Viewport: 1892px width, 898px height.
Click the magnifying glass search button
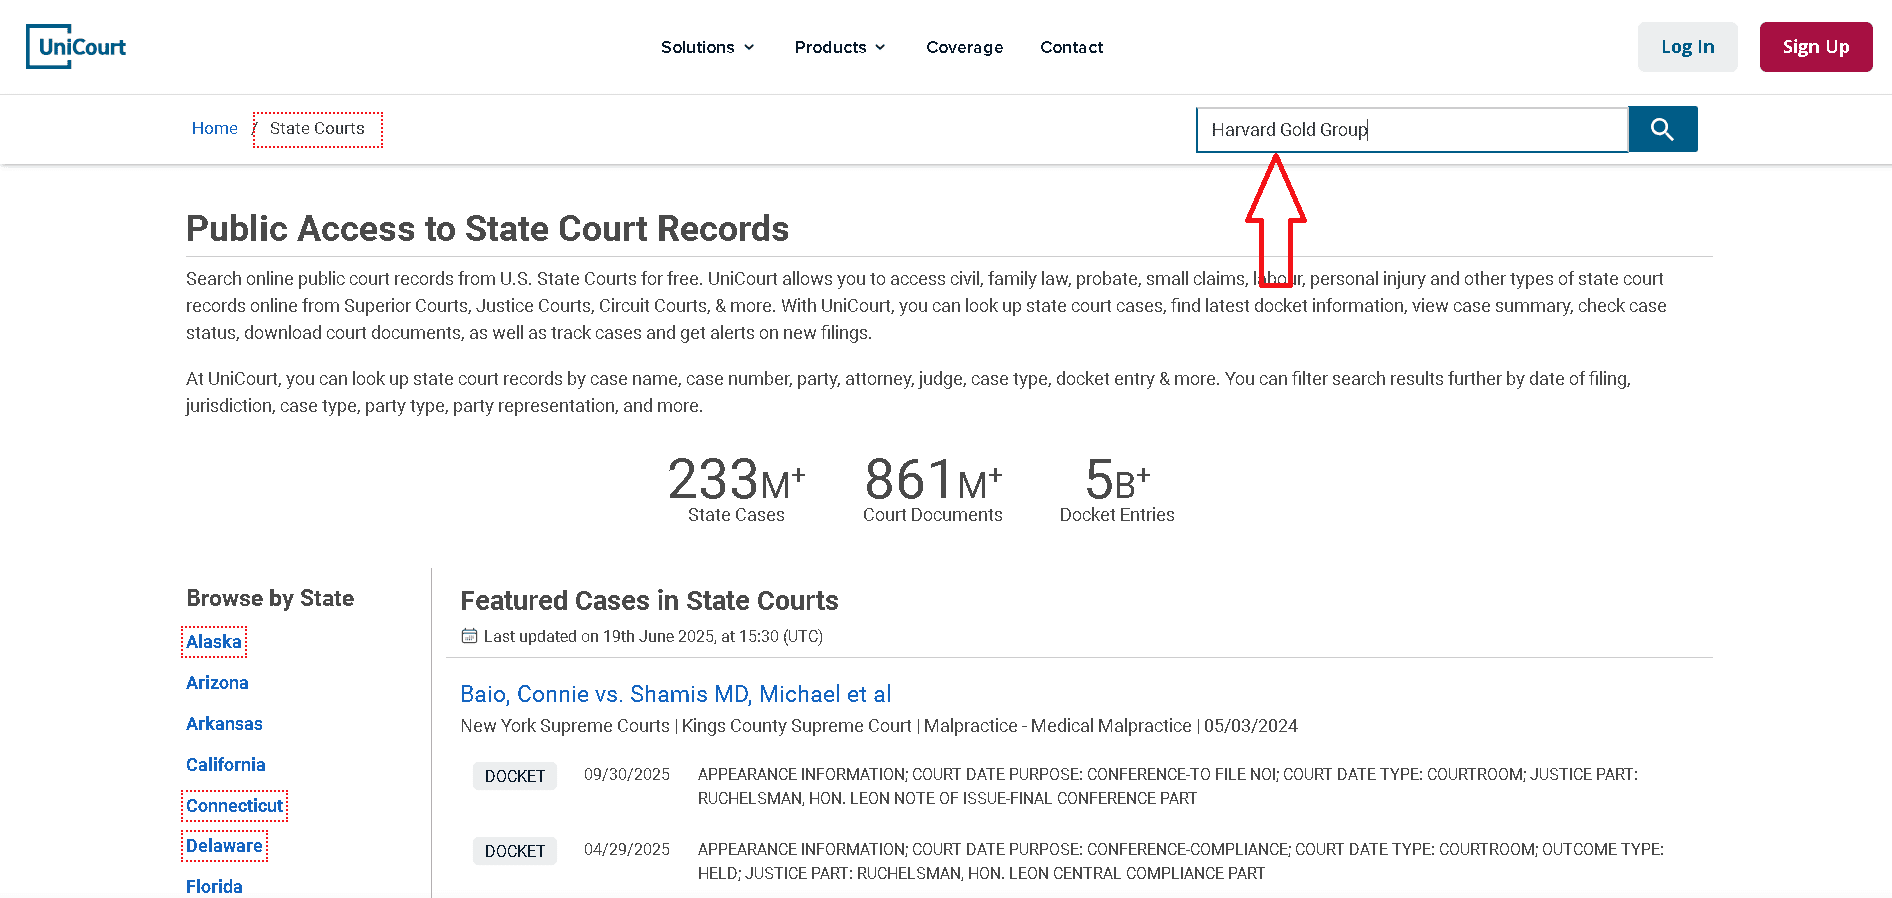1662,129
